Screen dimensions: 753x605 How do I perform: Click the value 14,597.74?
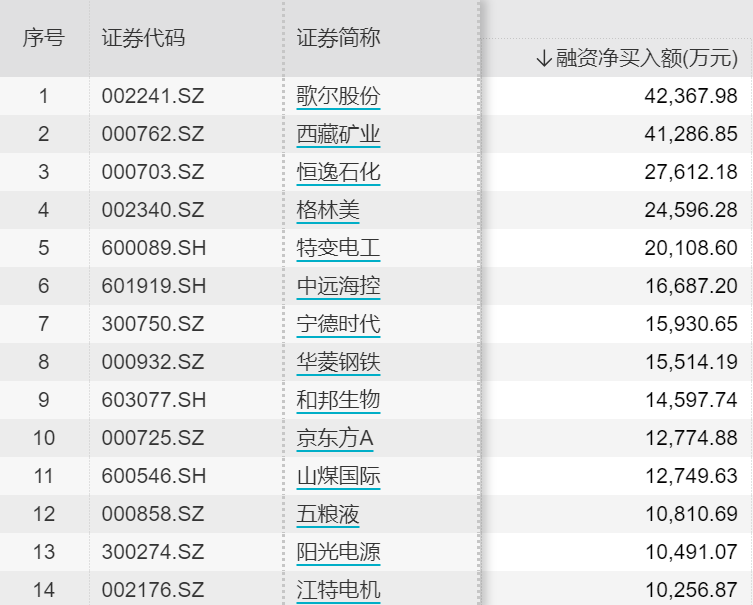click(x=691, y=399)
